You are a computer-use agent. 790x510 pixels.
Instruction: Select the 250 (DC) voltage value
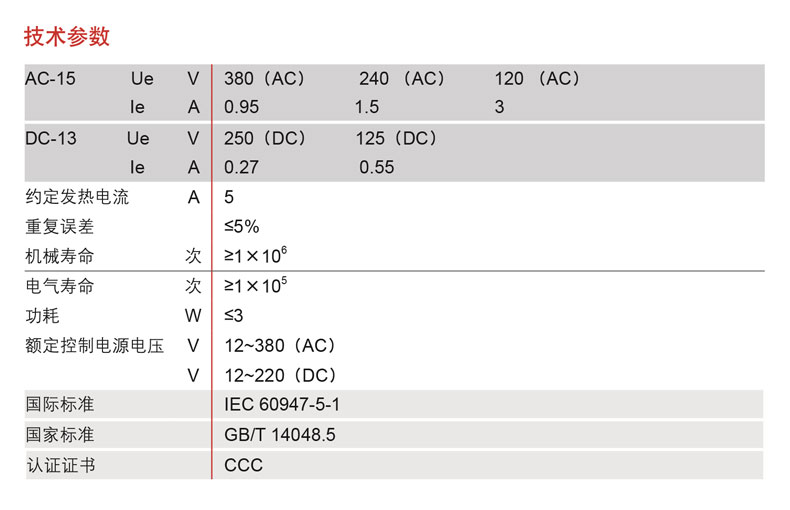pyautogui.click(x=264, y=138)
